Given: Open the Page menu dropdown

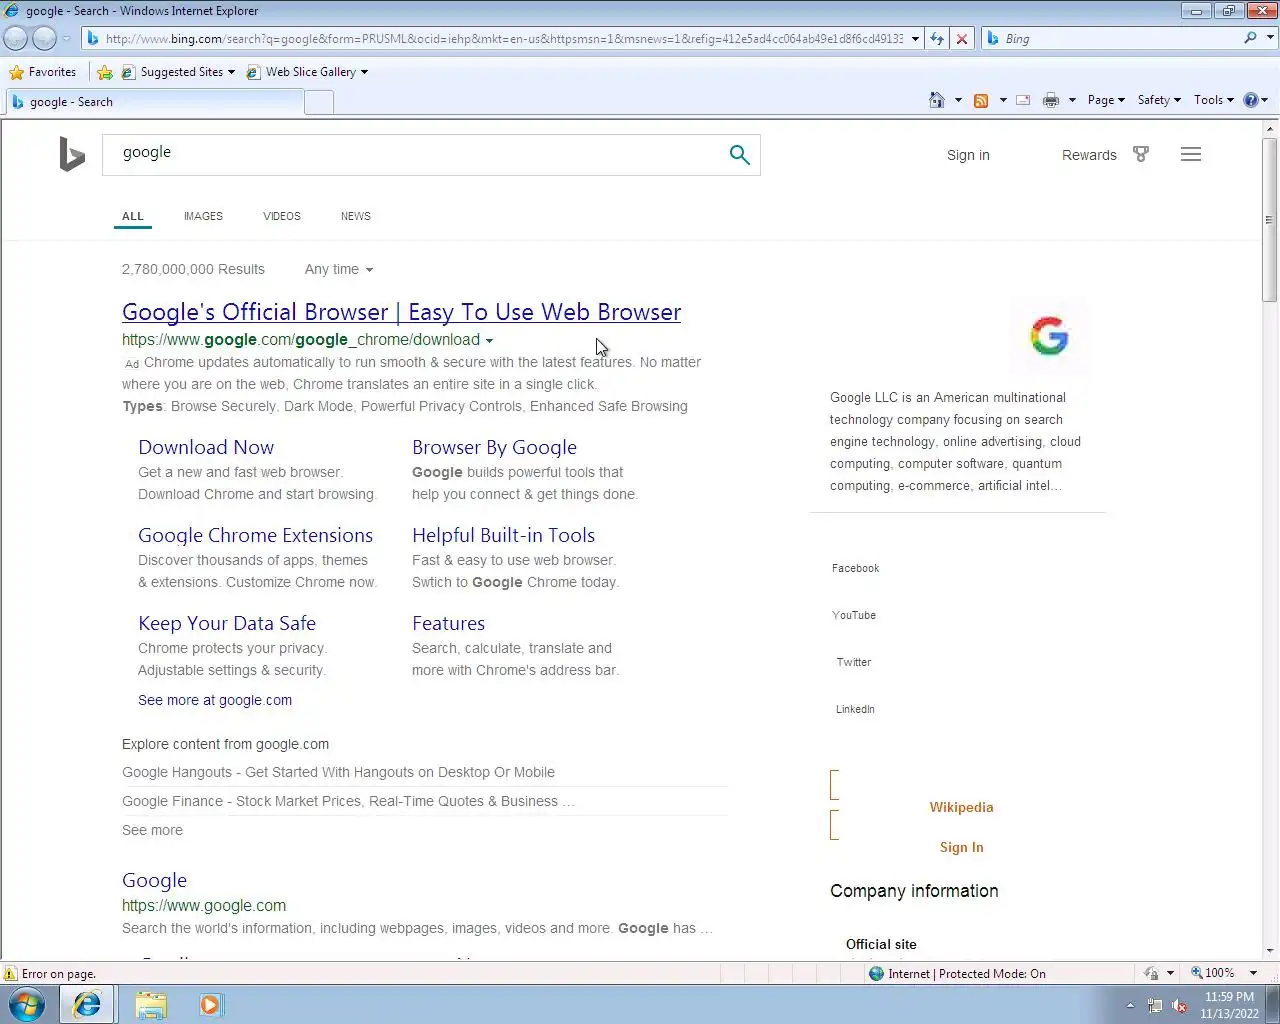Looking at the screenshot, I should pyautogui.click(x=1106, y=100).
